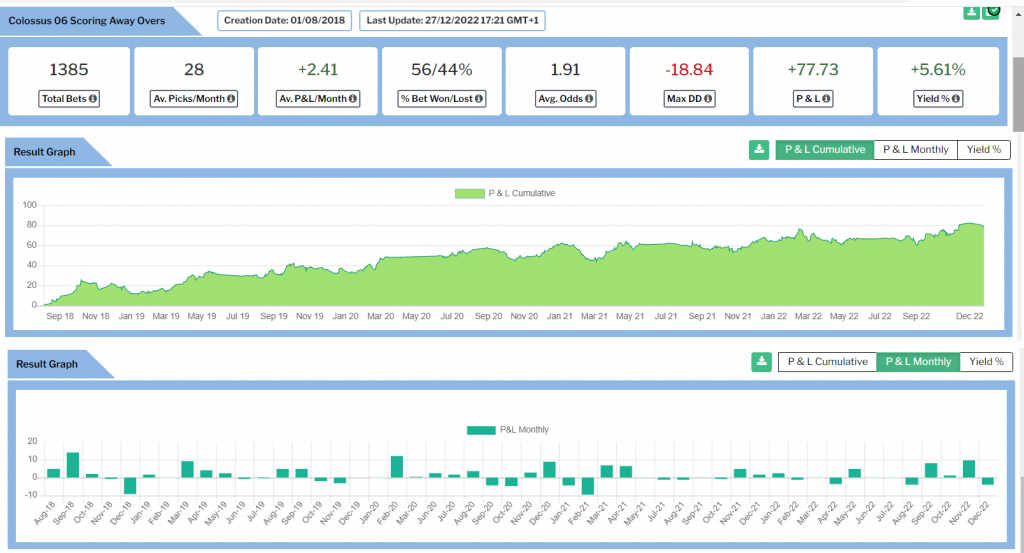
Task: Click the info icon beside Avg. Odds
Action: (x=589, y=99)
